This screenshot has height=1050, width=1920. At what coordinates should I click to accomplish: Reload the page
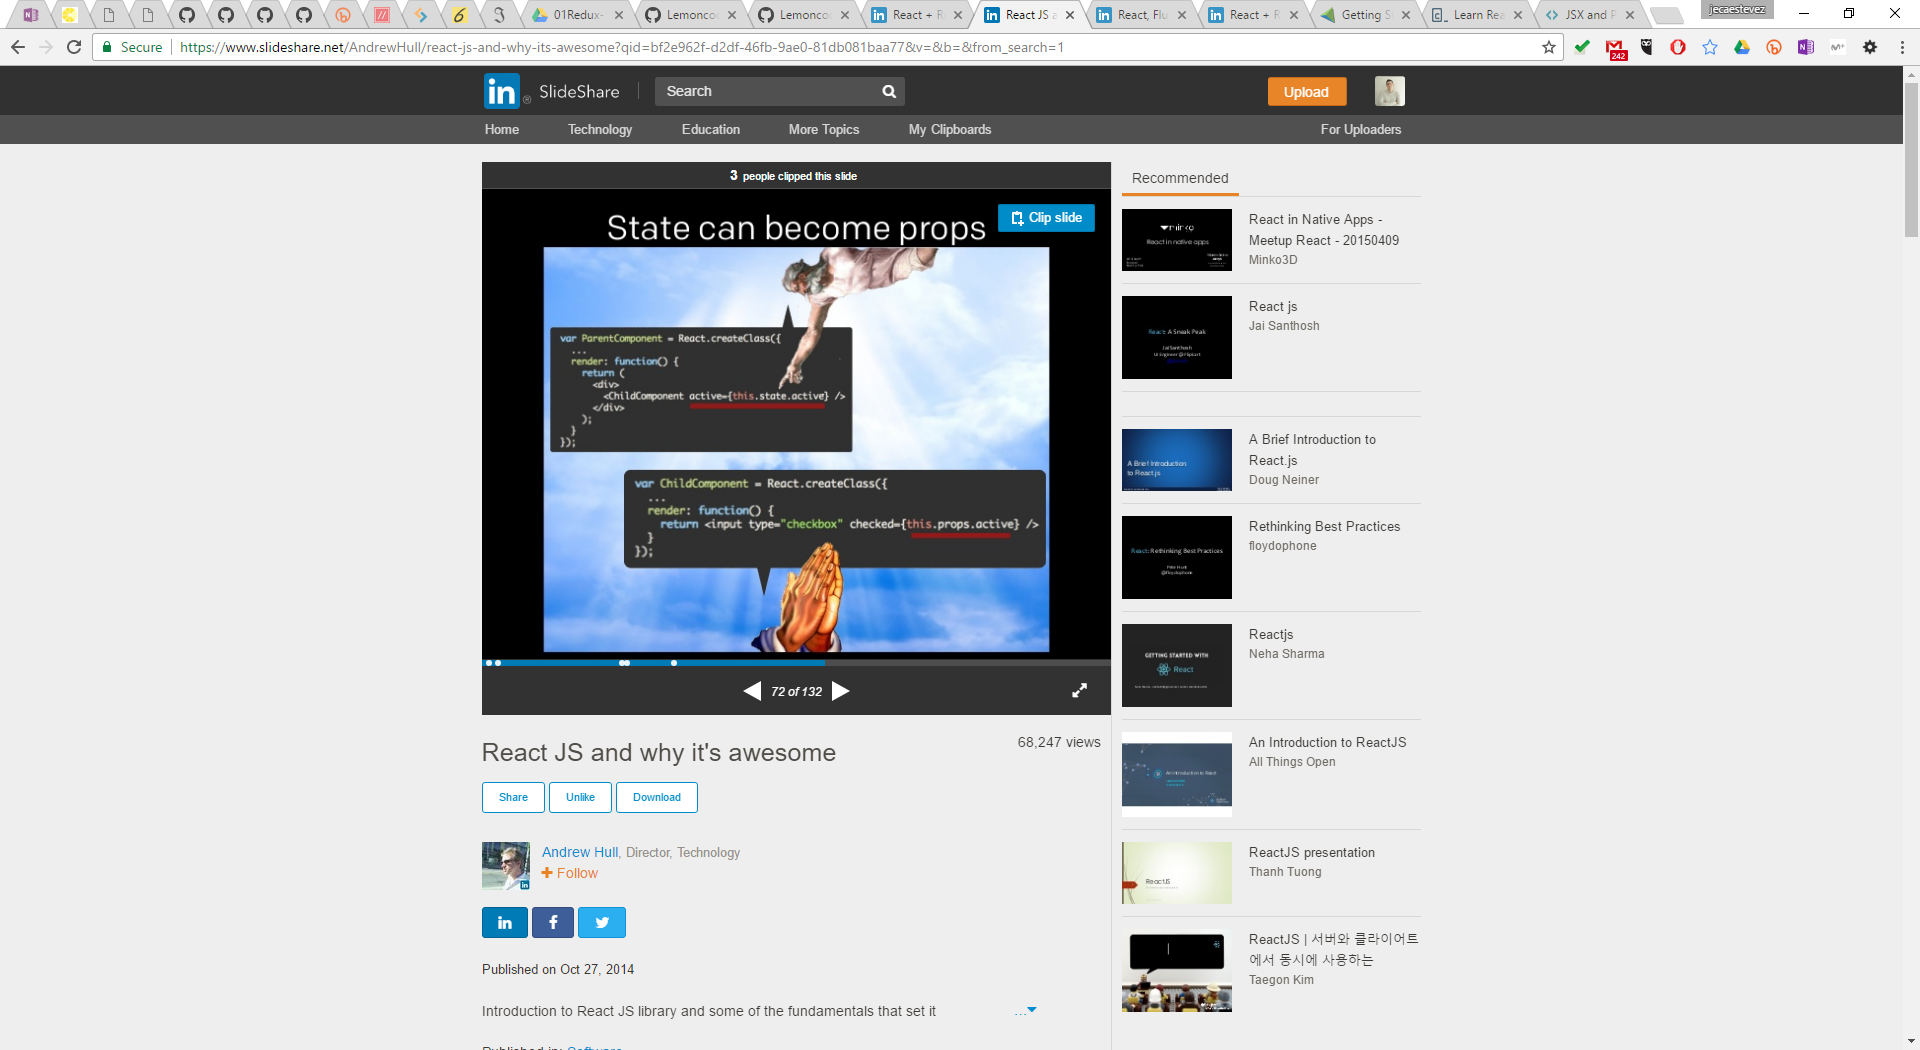pyautogui.click(x=74, y=47)
